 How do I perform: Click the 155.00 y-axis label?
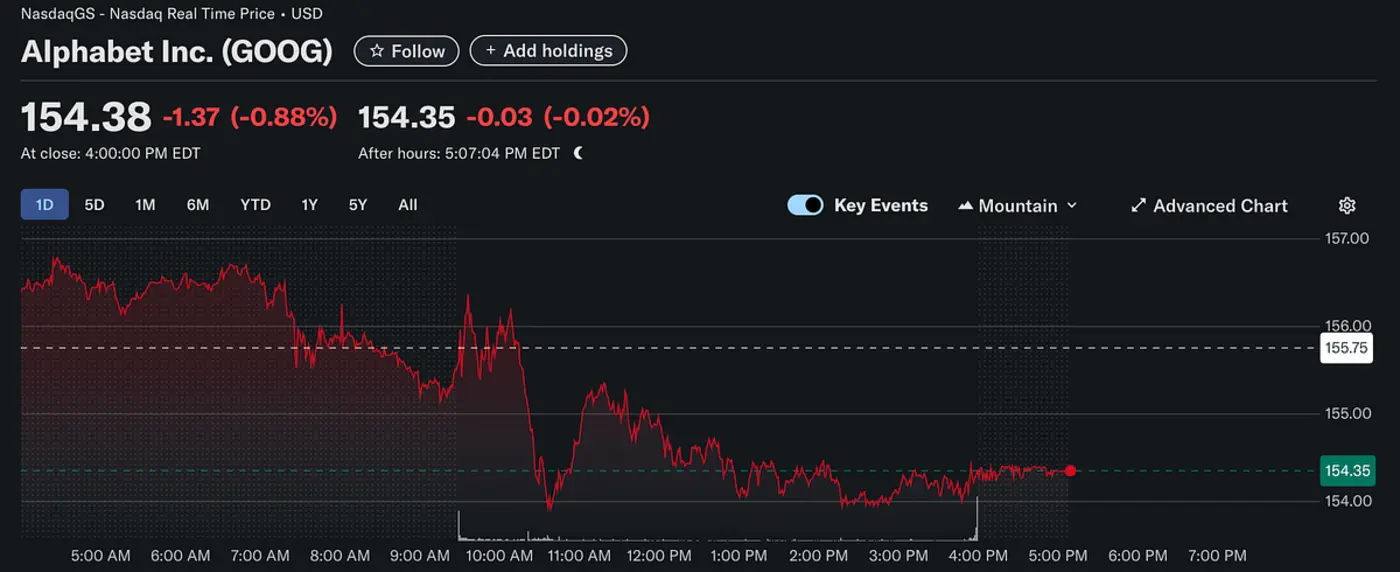pyautogui.click(x=1346, y=413)
